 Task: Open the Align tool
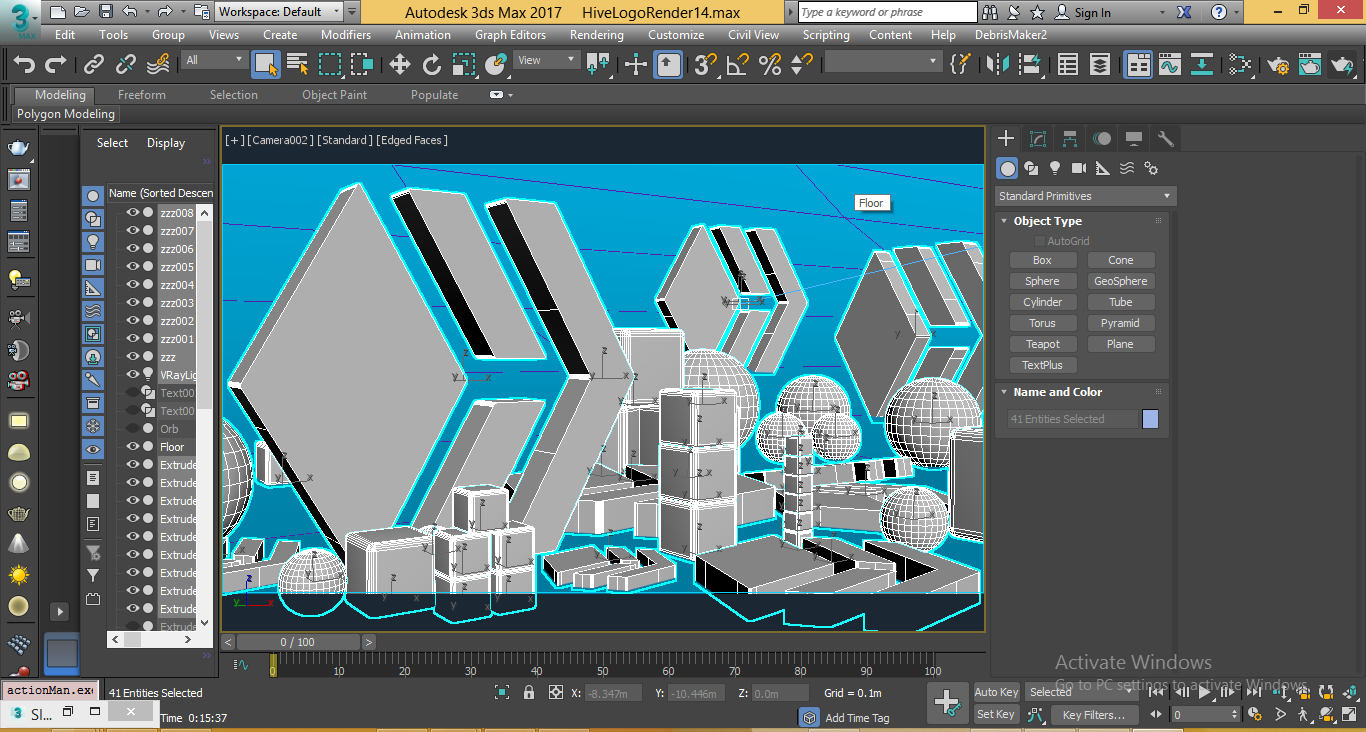[1030, 65]
